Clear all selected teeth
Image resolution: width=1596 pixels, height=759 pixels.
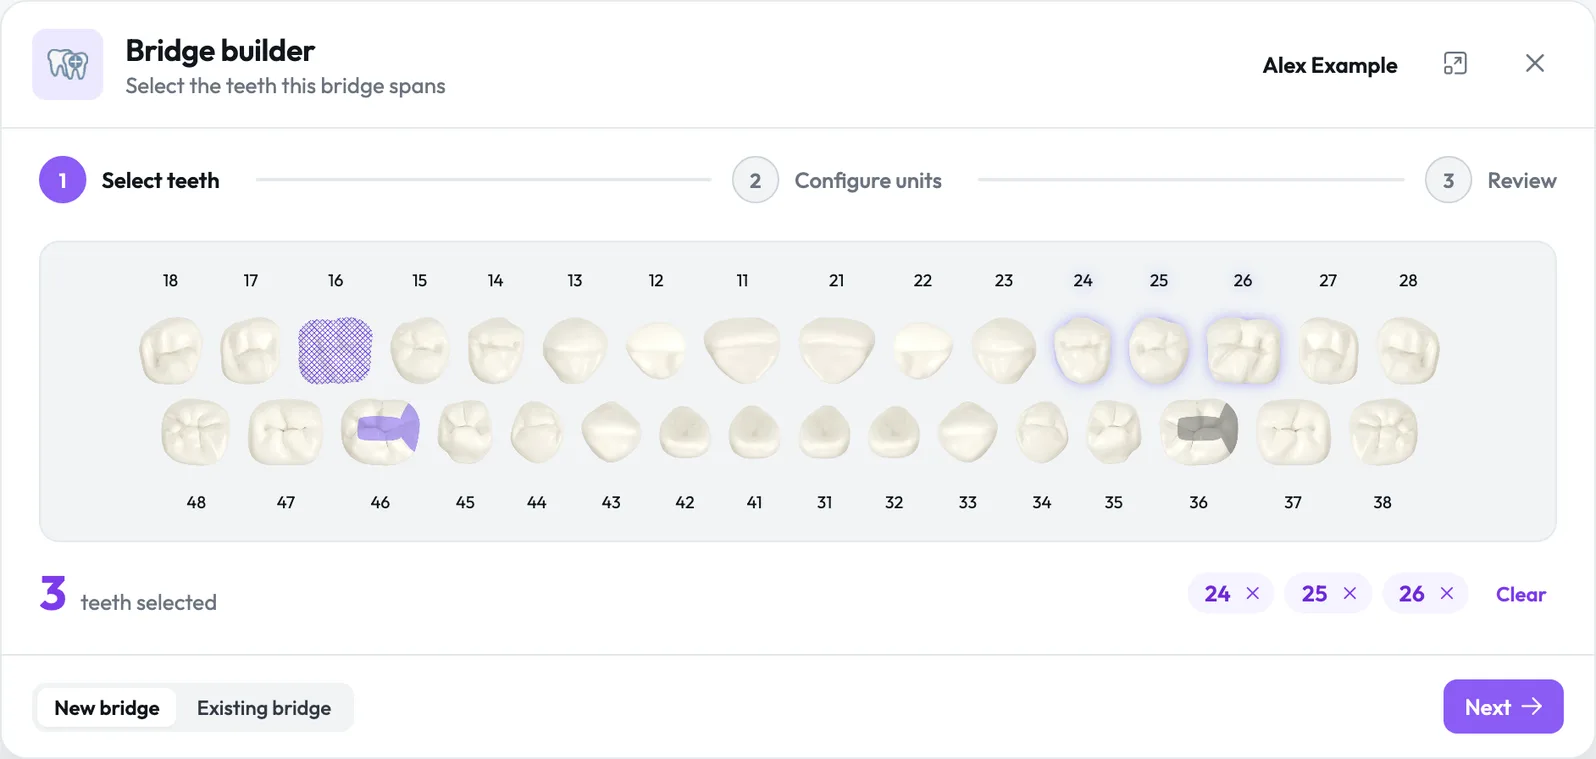point(1521,594)
